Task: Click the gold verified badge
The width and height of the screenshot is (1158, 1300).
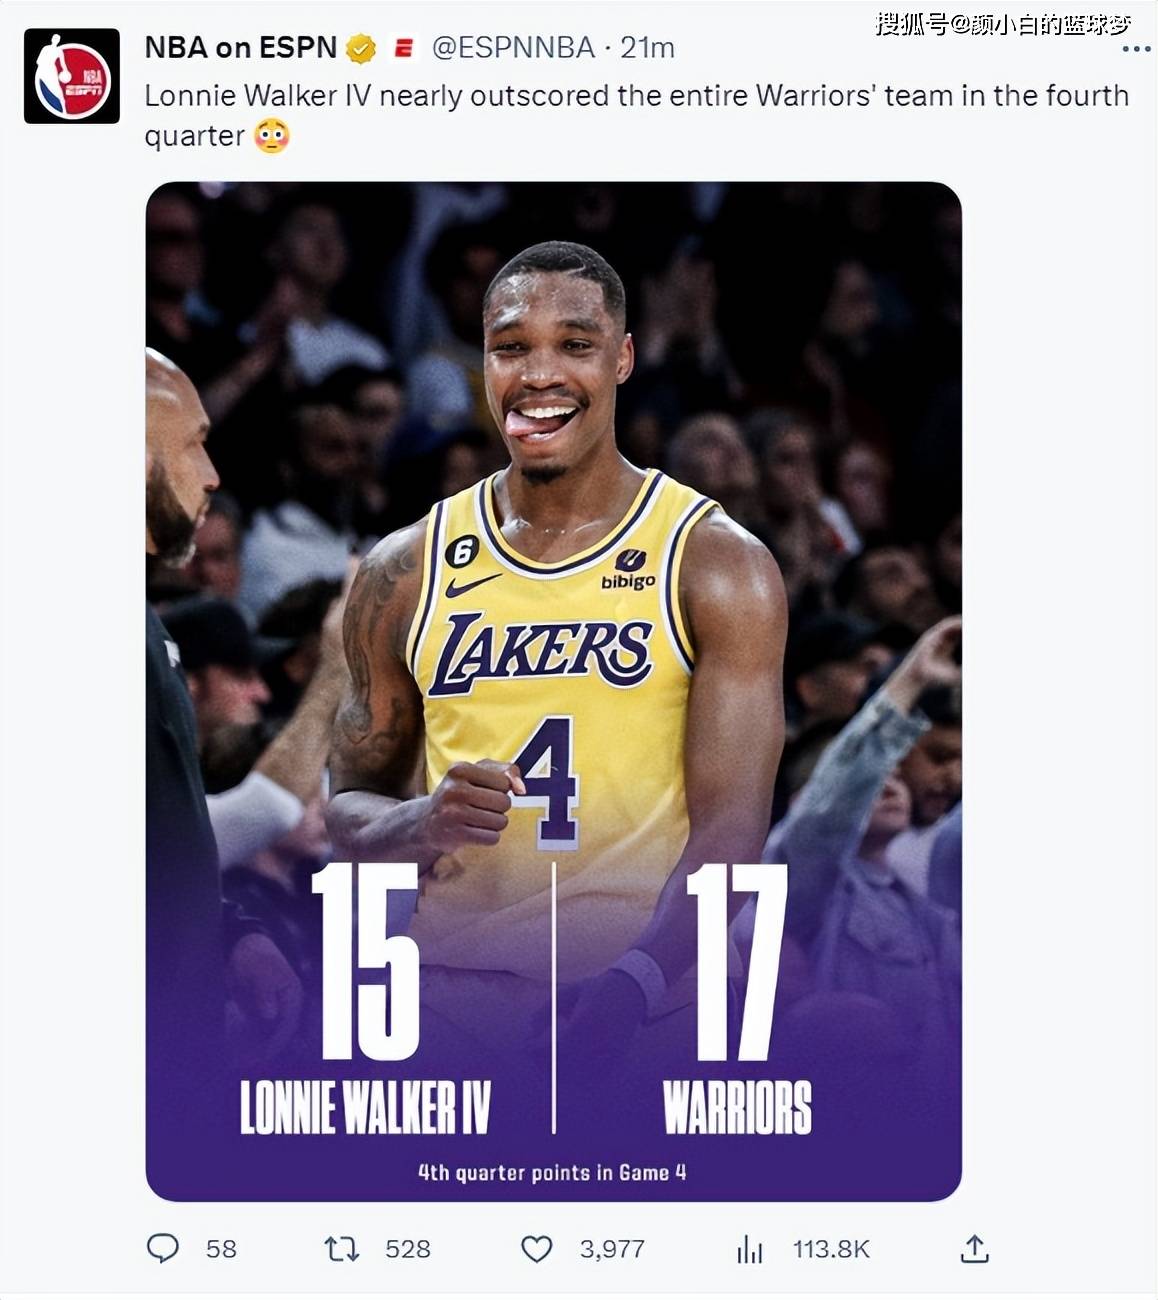Action: pyautogui.click(x=361, y=48)
